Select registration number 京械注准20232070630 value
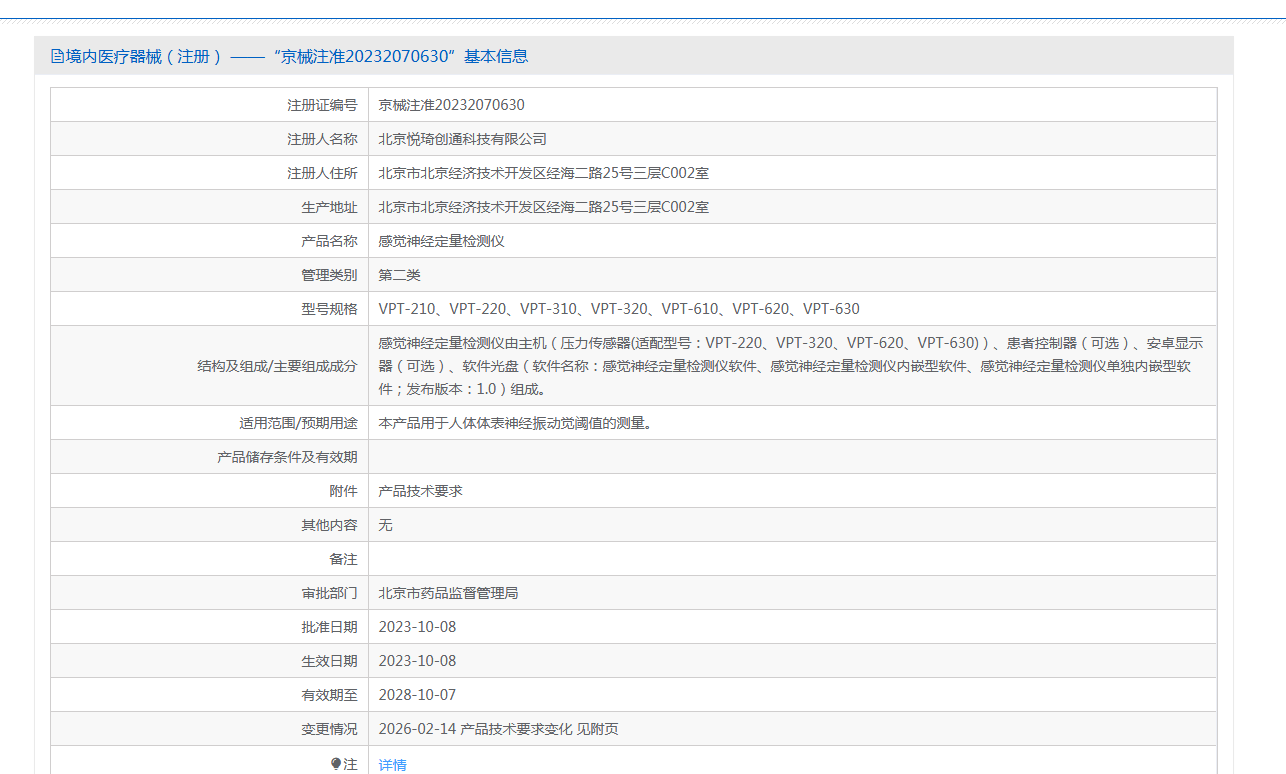 (x=451, y=105)
